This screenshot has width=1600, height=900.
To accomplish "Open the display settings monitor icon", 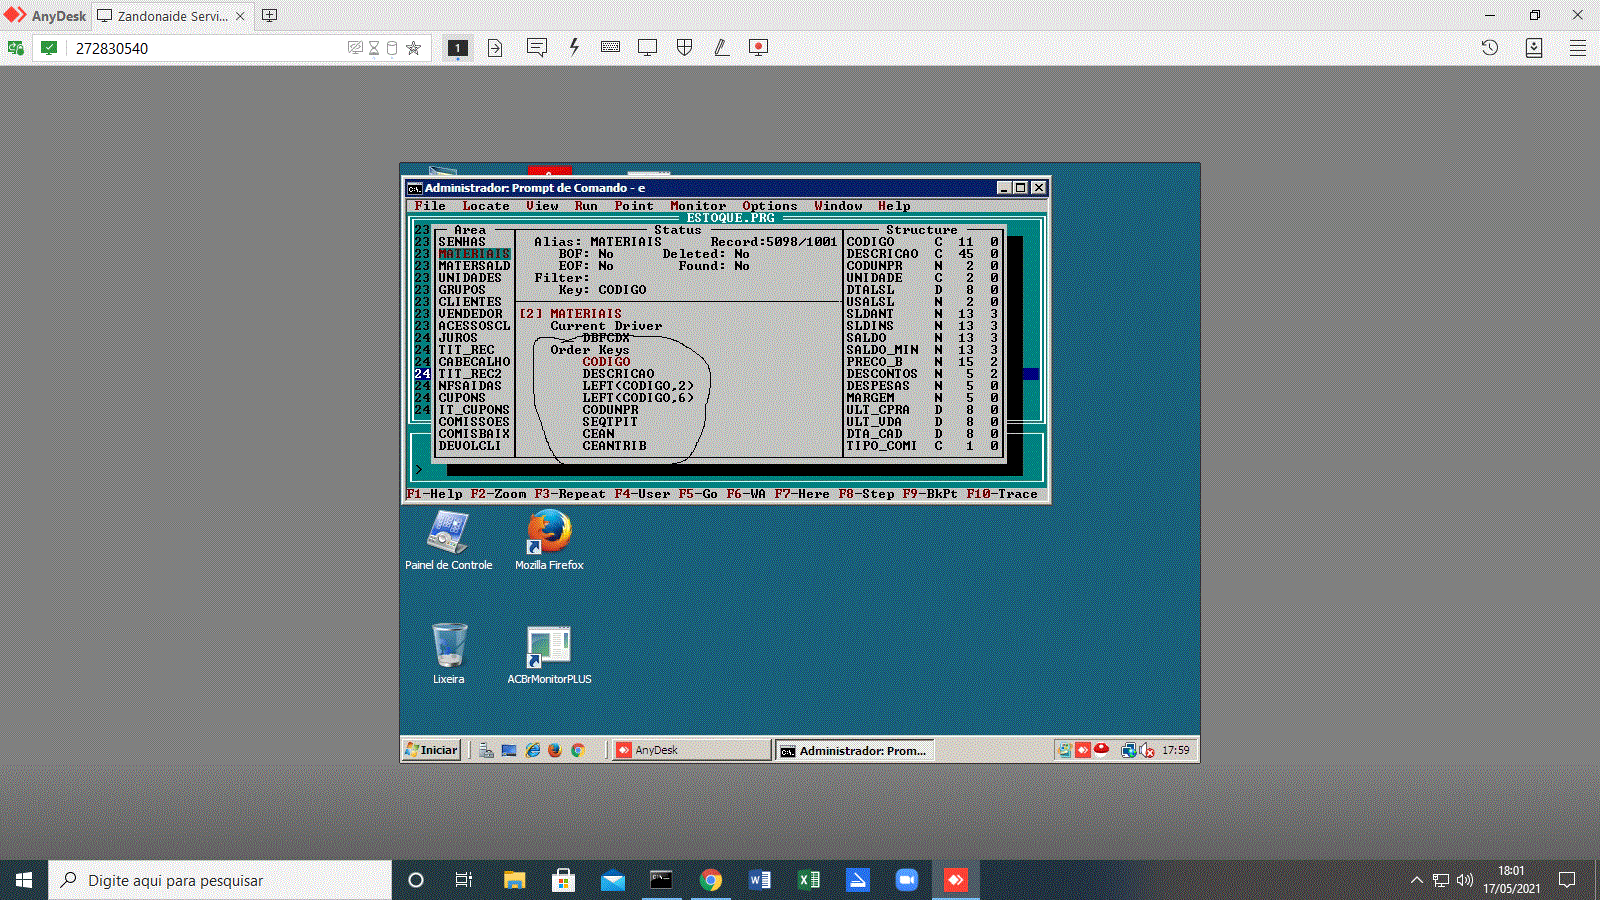I will click(x=647, y=48).
